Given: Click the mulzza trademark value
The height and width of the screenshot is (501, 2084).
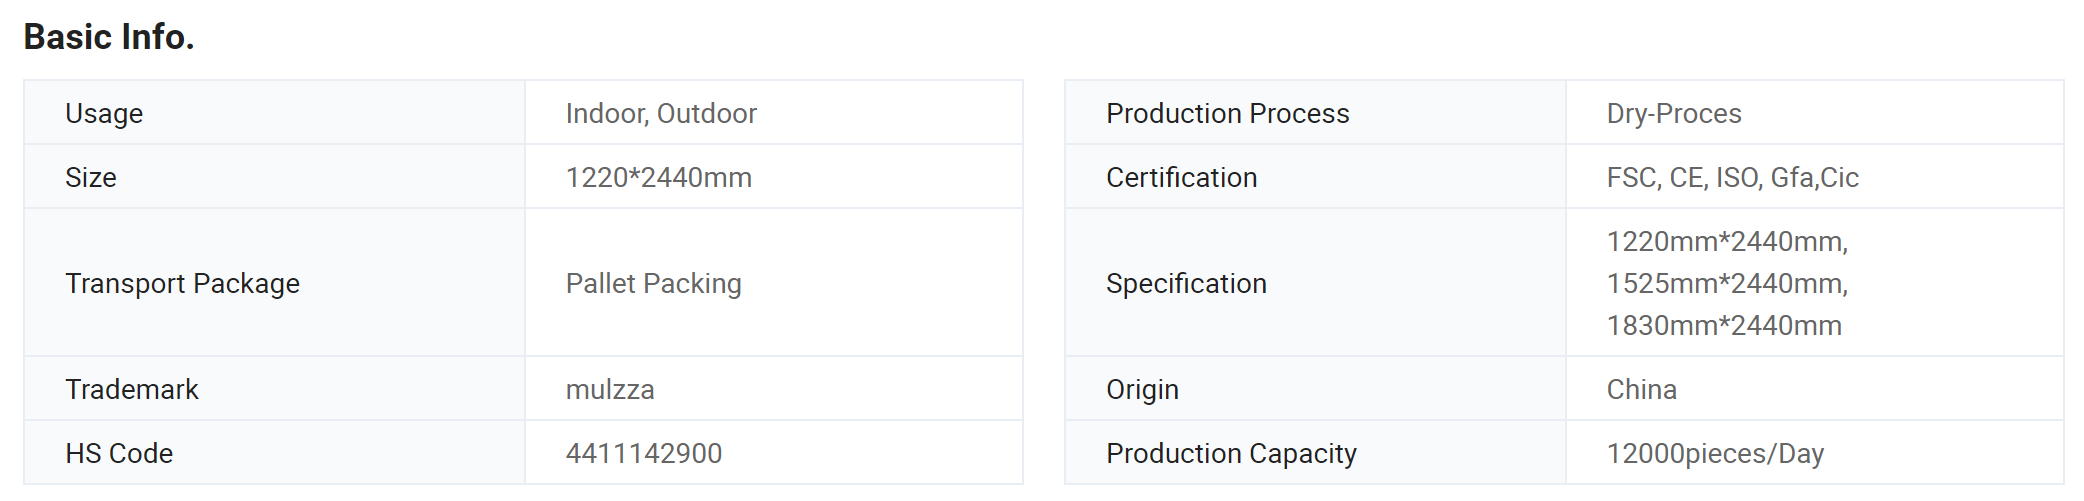Looking at the screenshot, I should (x=610, y=389).
